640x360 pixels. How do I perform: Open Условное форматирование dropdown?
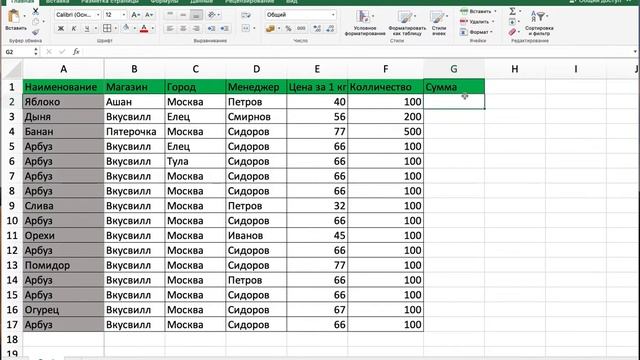[365, 23]
